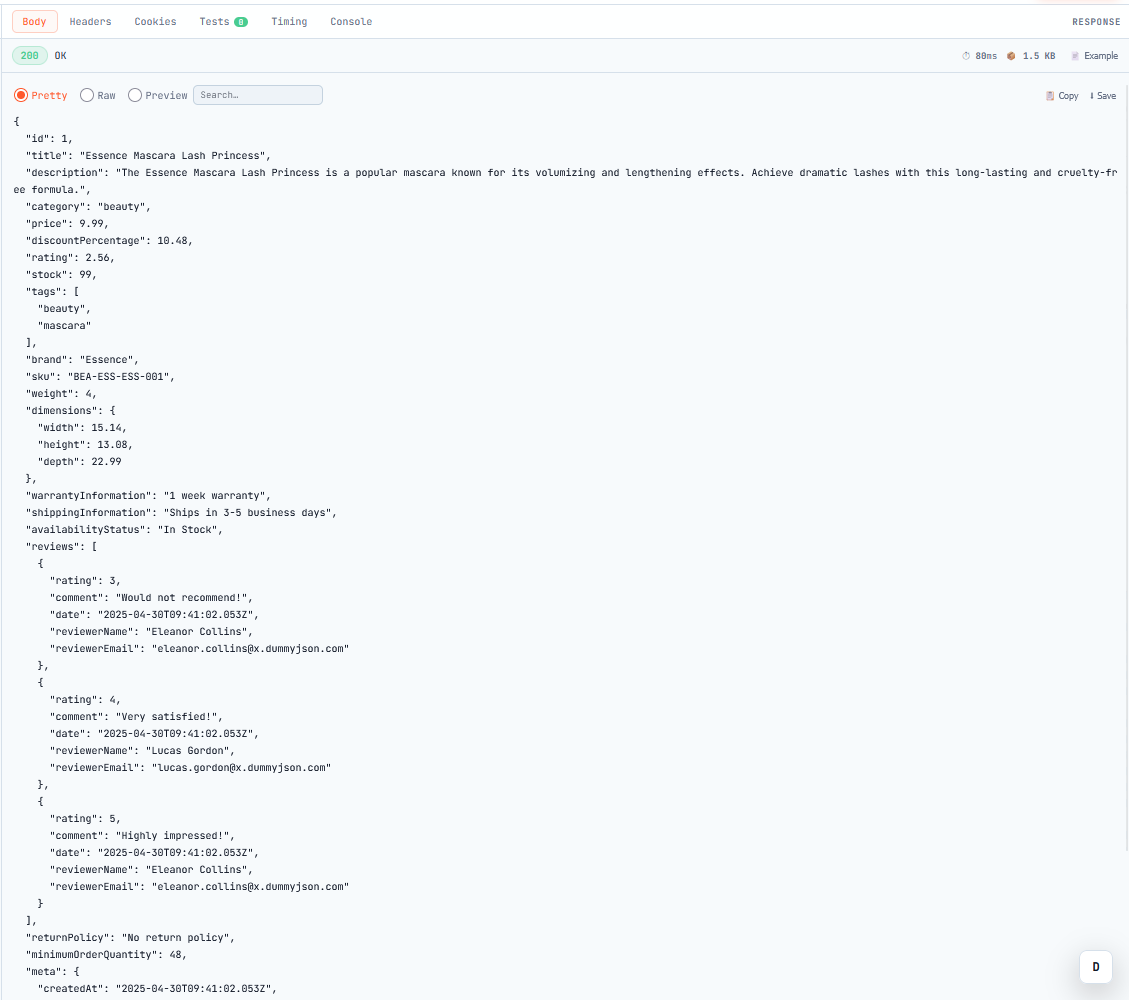The height and width of the screenshot is (1000, 1129).
Task: Click the "warrantyInformation" line
Action: tap(148, 495)
